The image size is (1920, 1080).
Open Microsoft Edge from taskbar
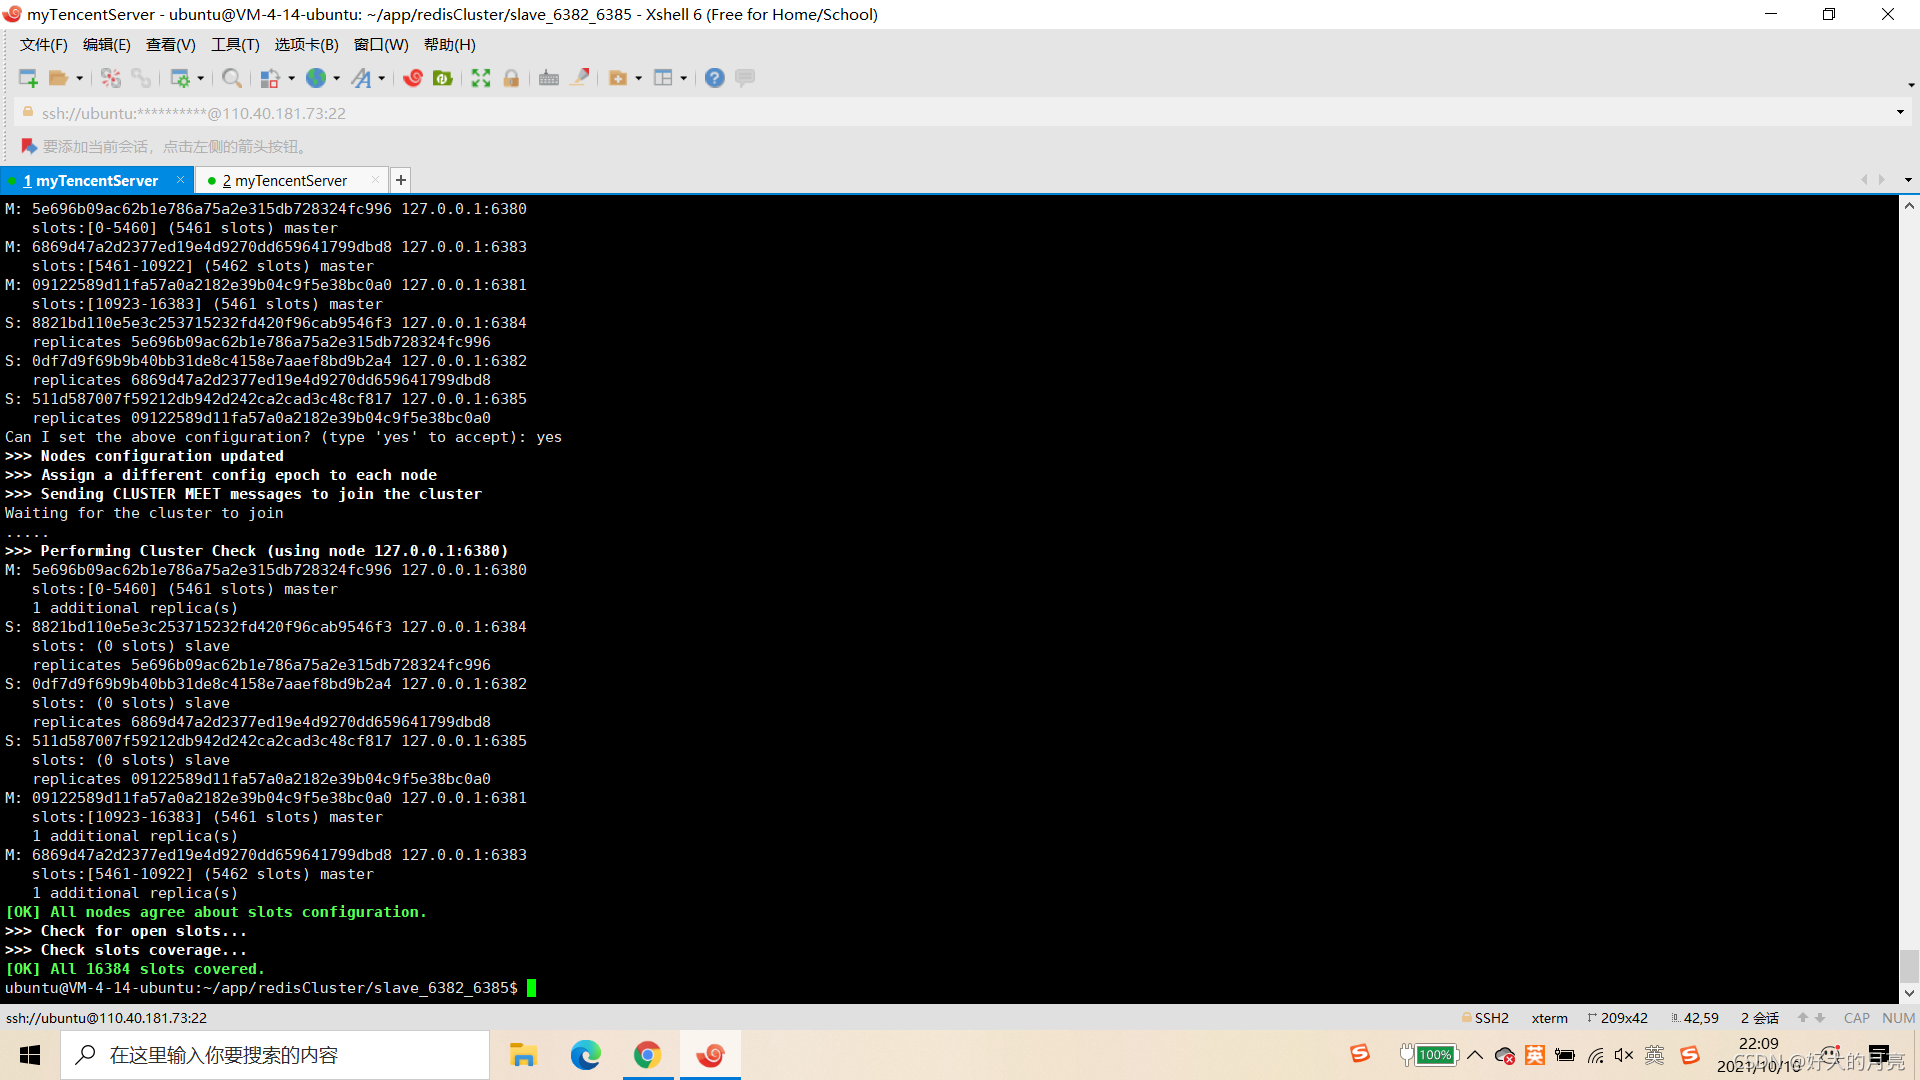[x=585, y=1055]
